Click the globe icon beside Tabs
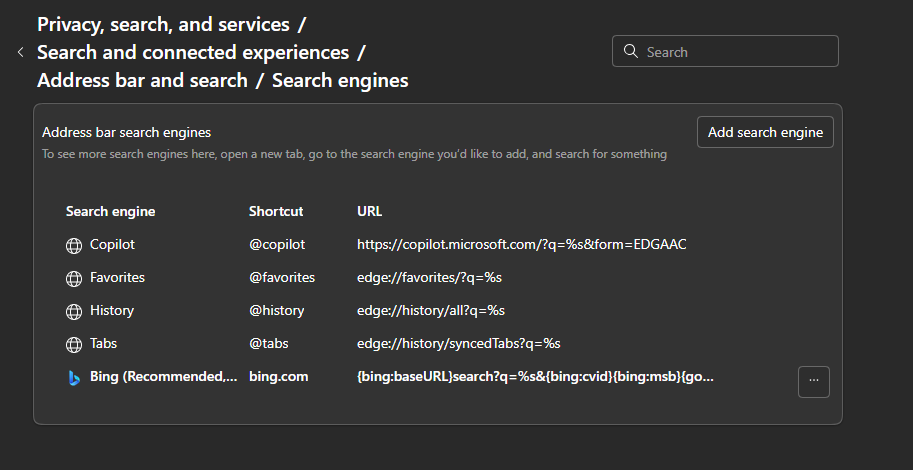Screen dimensions: 913x470 pos(73,344)
